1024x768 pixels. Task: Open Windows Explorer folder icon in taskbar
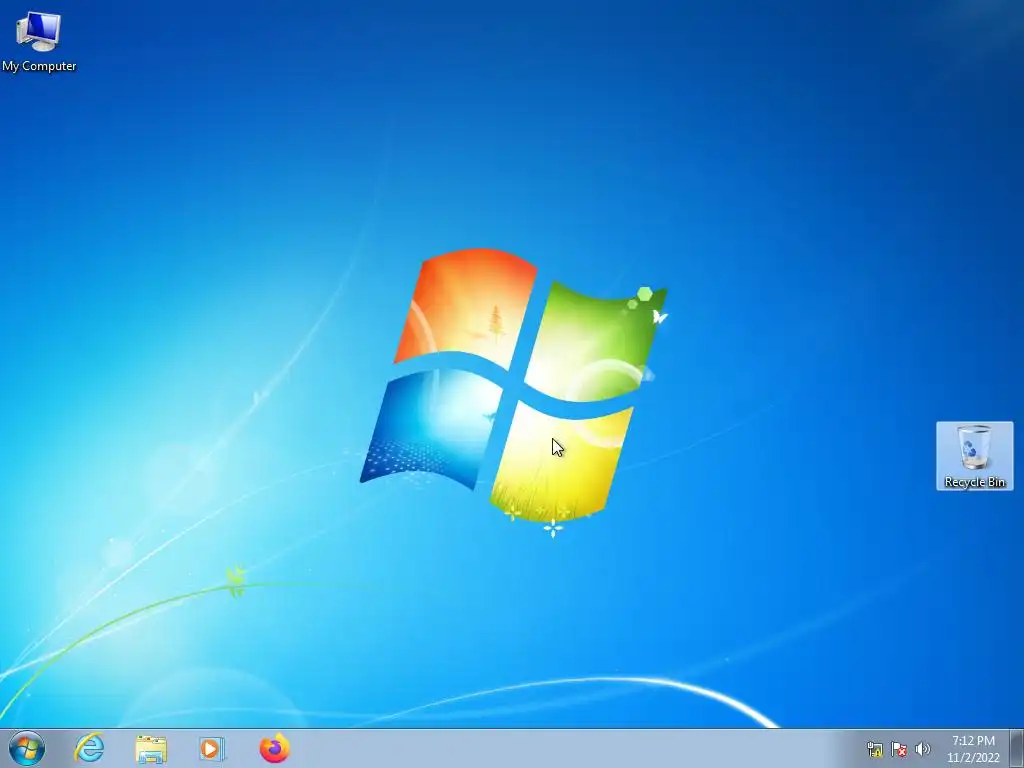pos(151,749)
